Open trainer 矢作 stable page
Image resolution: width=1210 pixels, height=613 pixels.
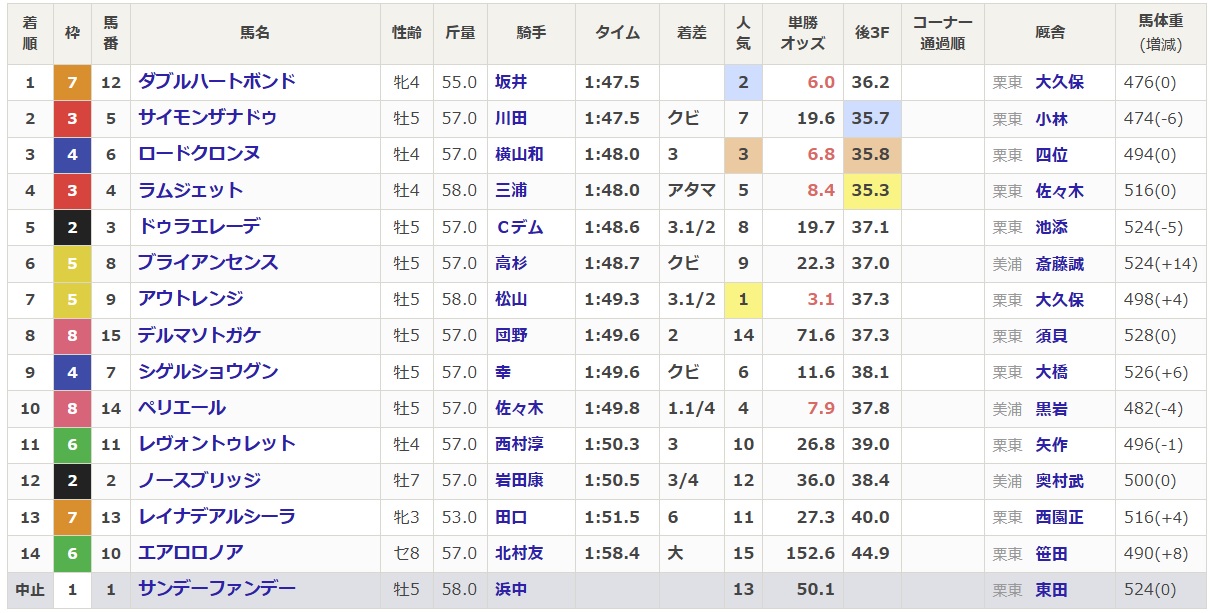tap(1051, 445)
